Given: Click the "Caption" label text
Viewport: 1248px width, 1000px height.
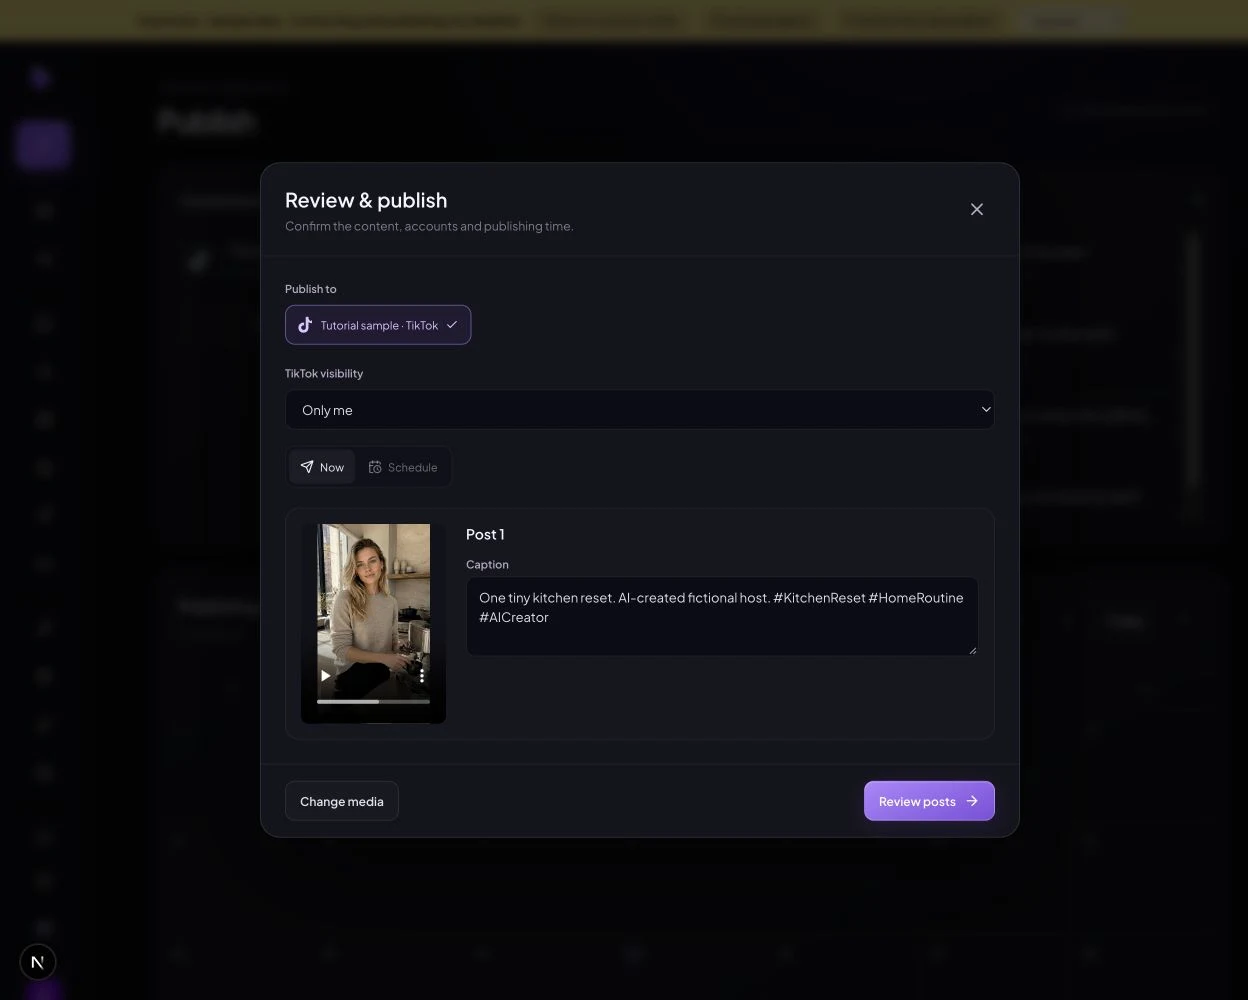Looking at the screenshot, I should (x=487, y=564).
